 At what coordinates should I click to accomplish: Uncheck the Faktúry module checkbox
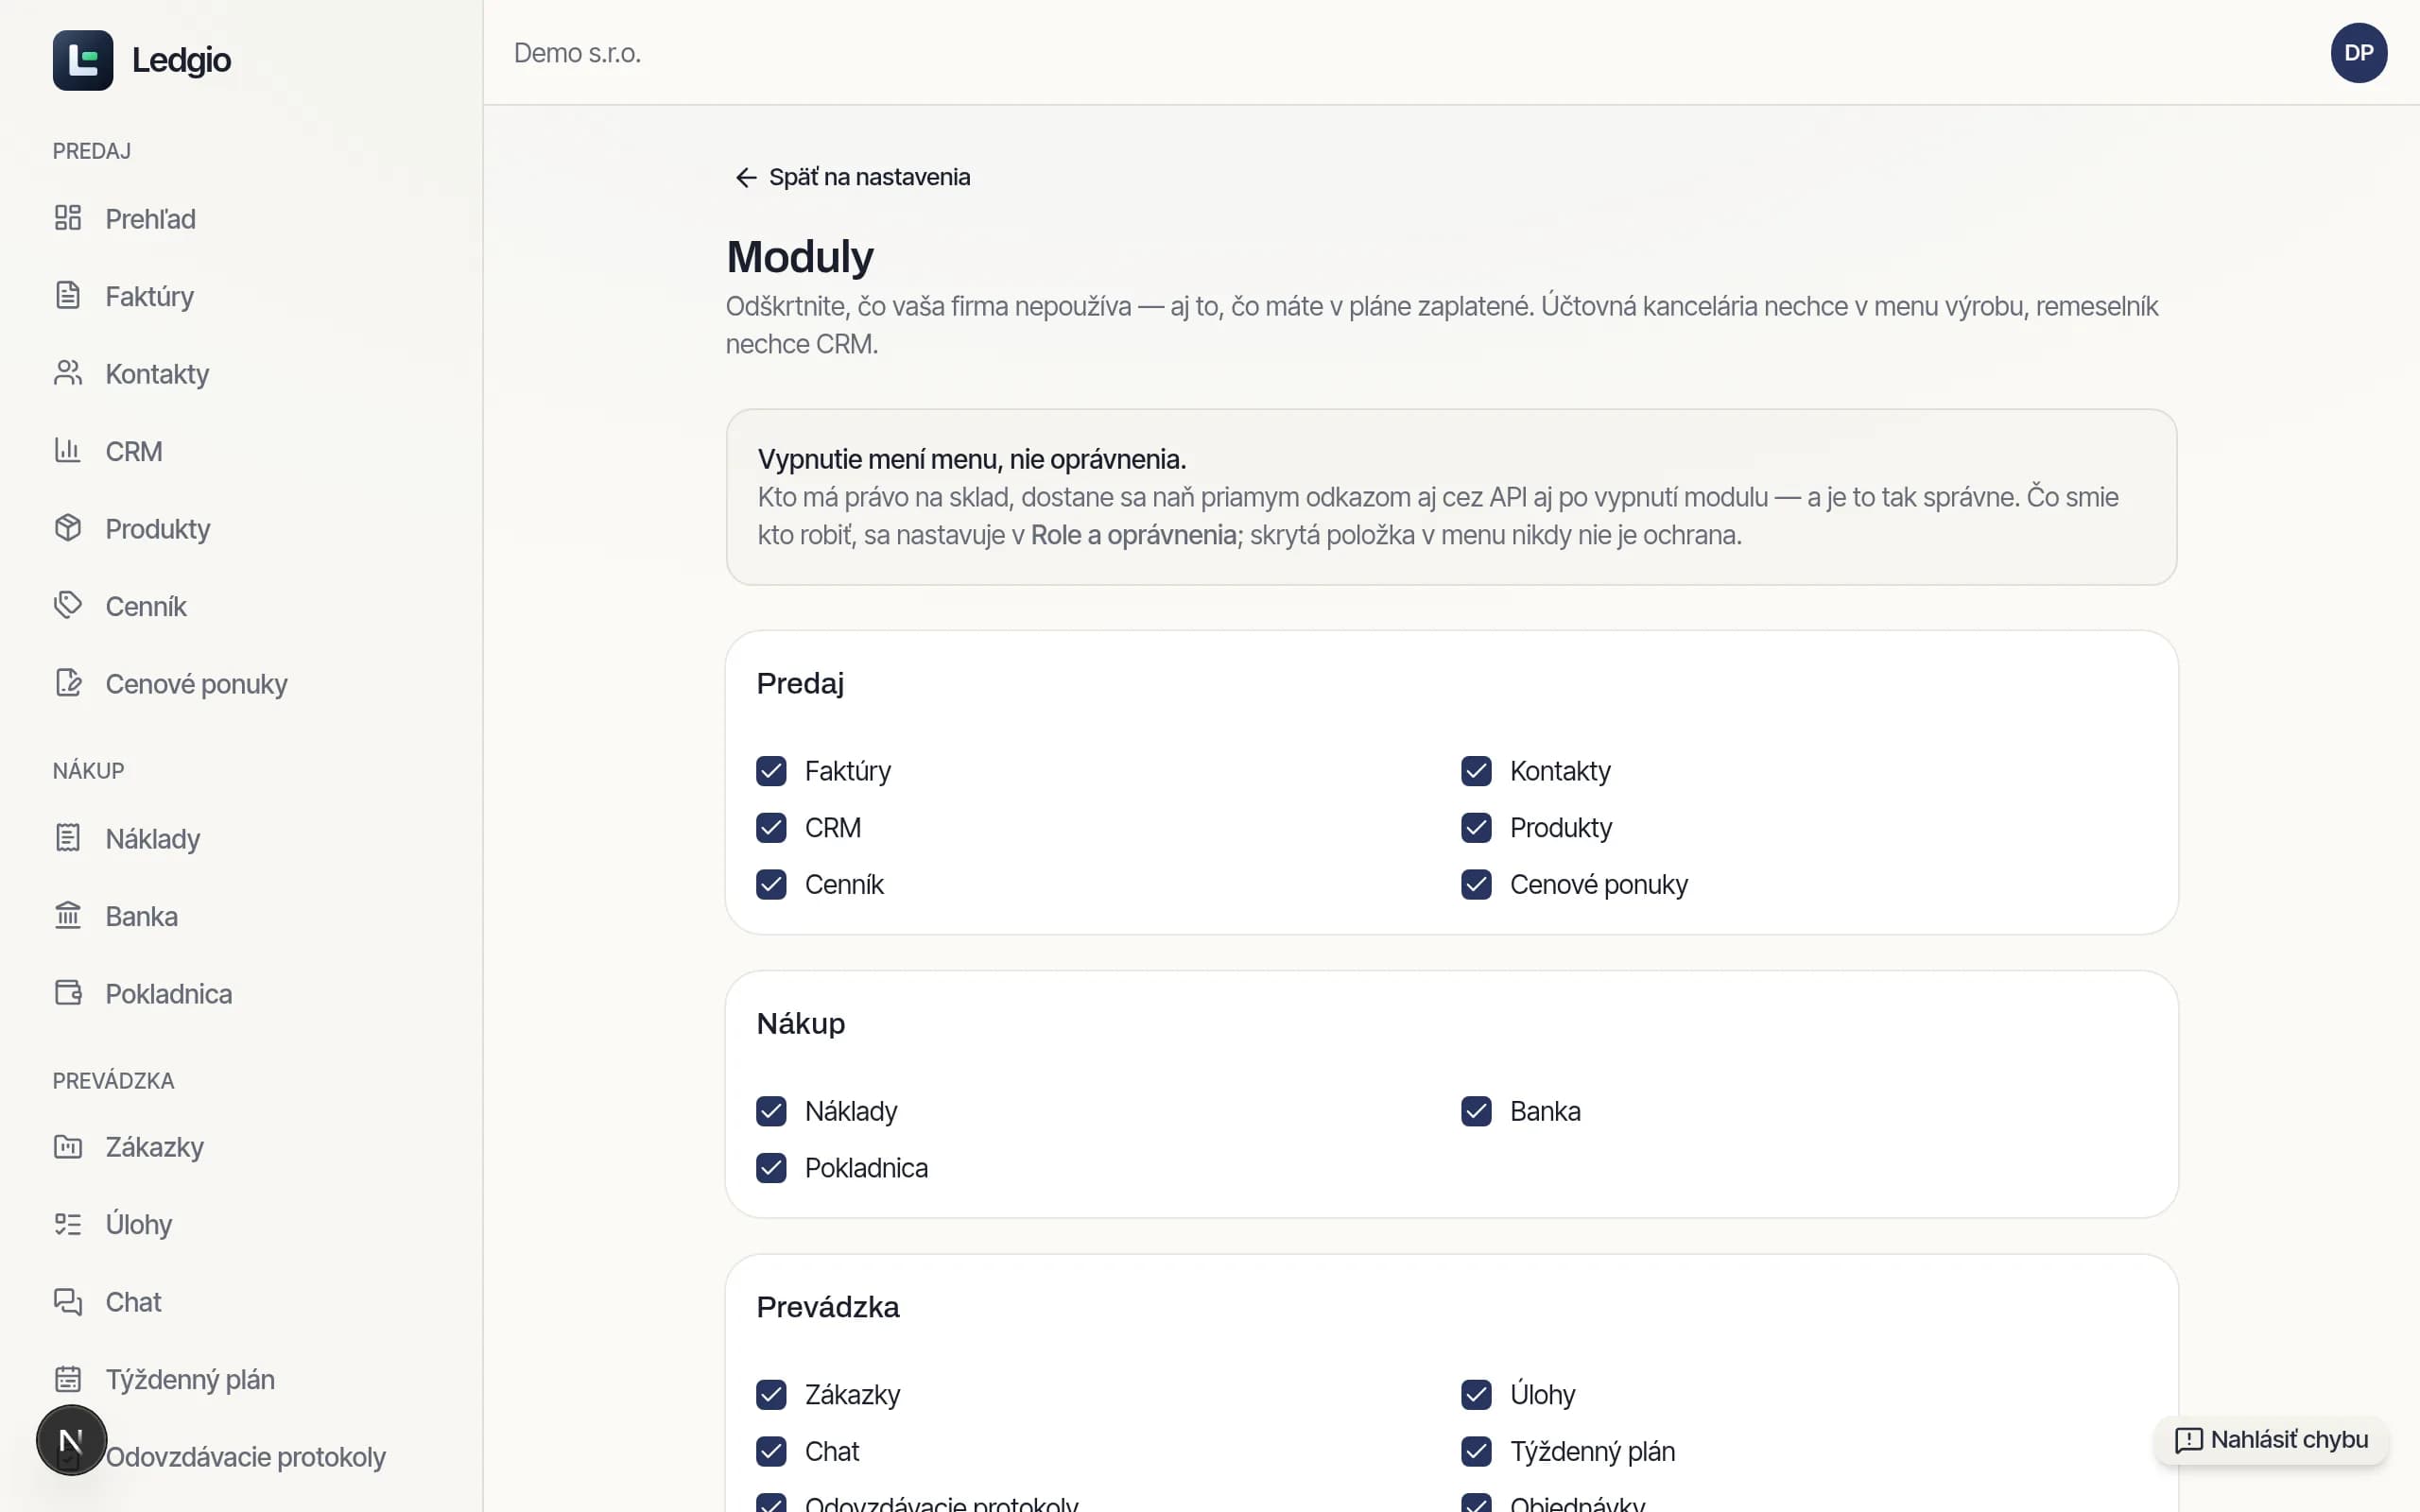point(771,771)
